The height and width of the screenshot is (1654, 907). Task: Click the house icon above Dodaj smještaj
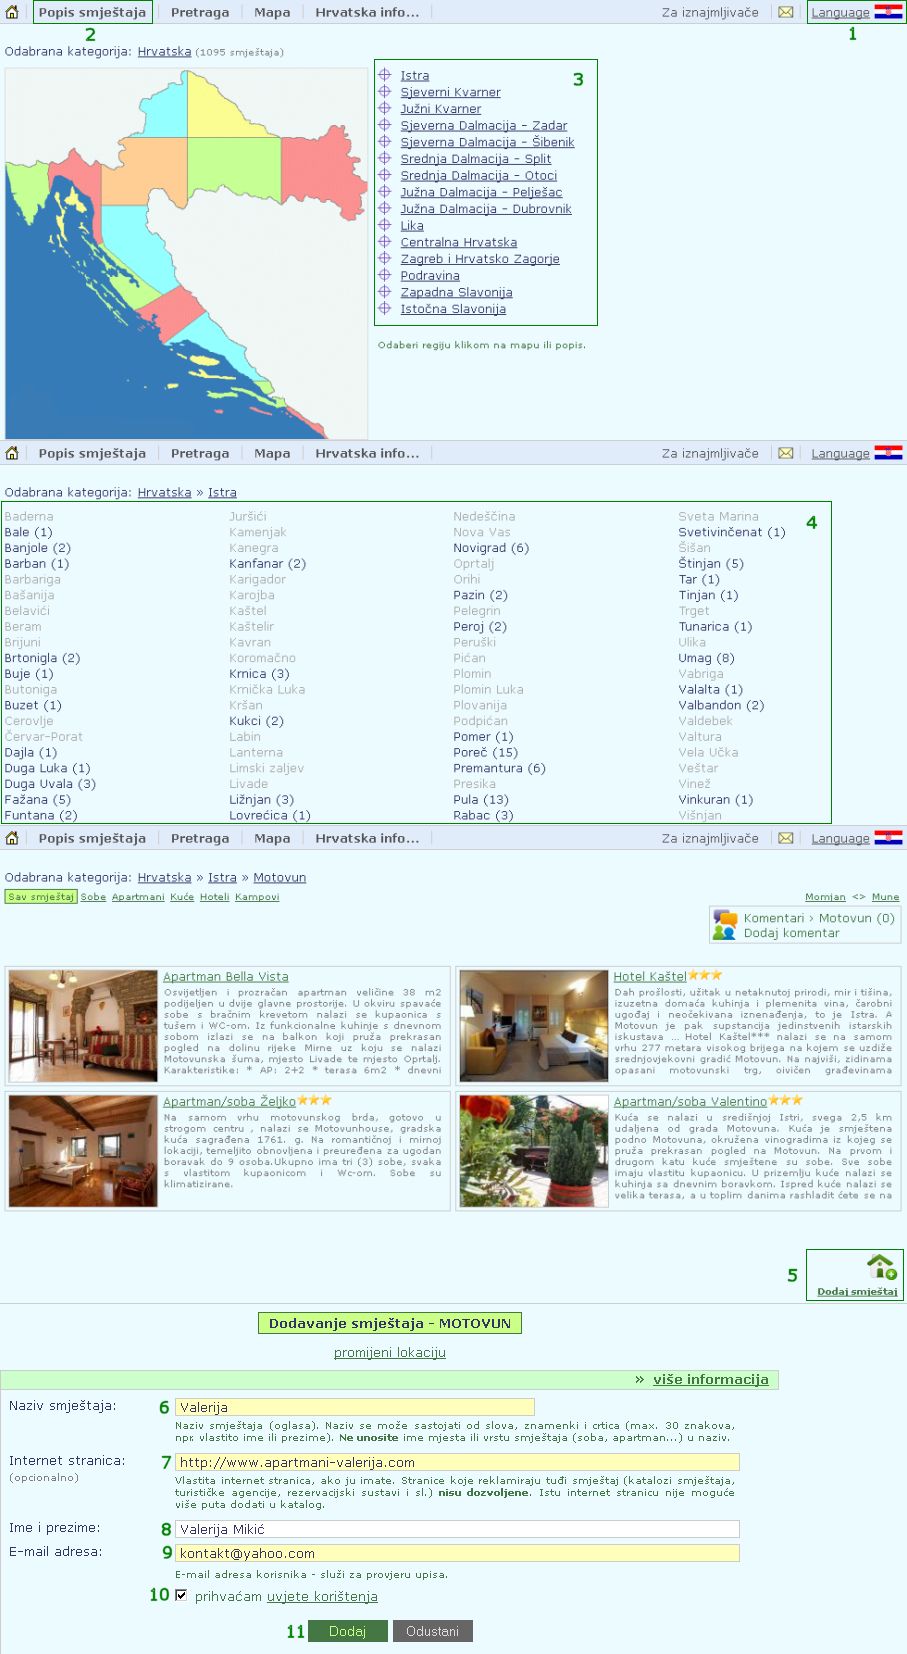881,1267
